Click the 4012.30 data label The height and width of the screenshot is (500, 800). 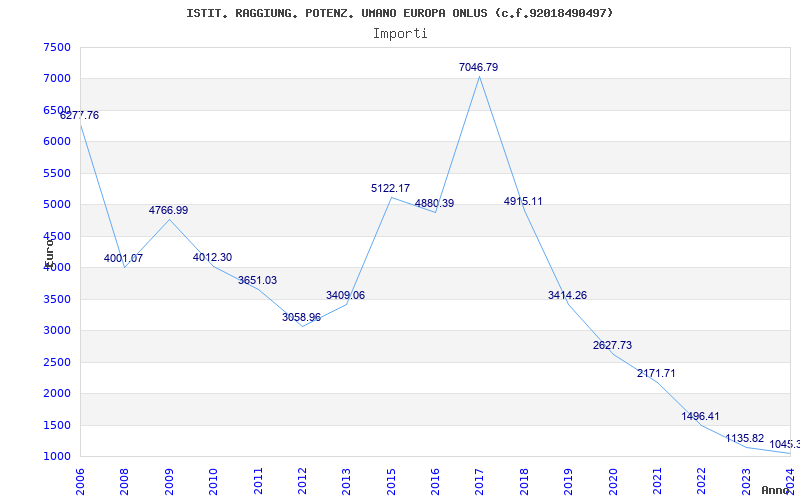(212, 257)
